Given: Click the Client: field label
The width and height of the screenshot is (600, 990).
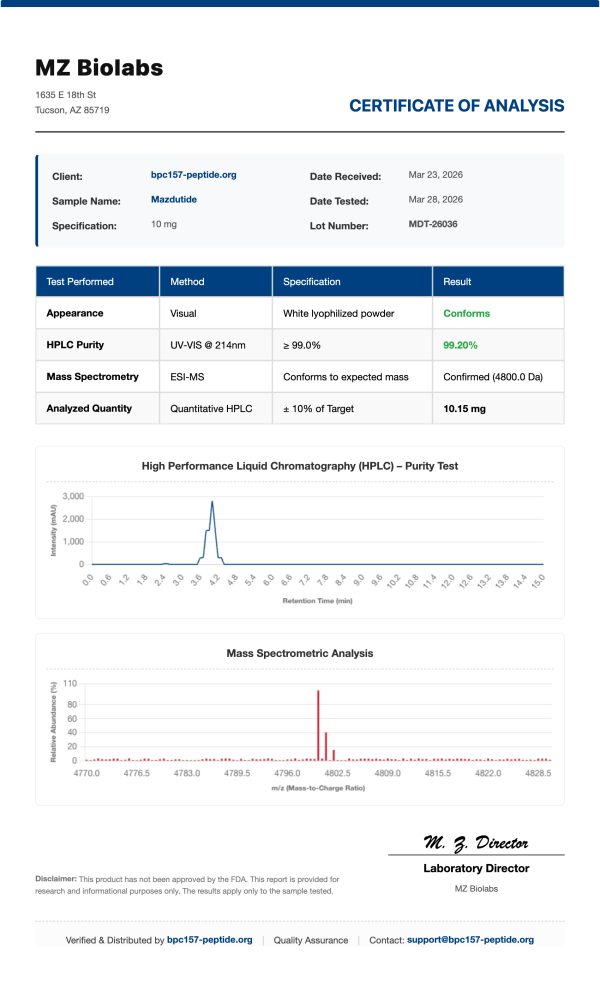Looking at the screenshot, I should pyautogui.click(x=68, y=177).
